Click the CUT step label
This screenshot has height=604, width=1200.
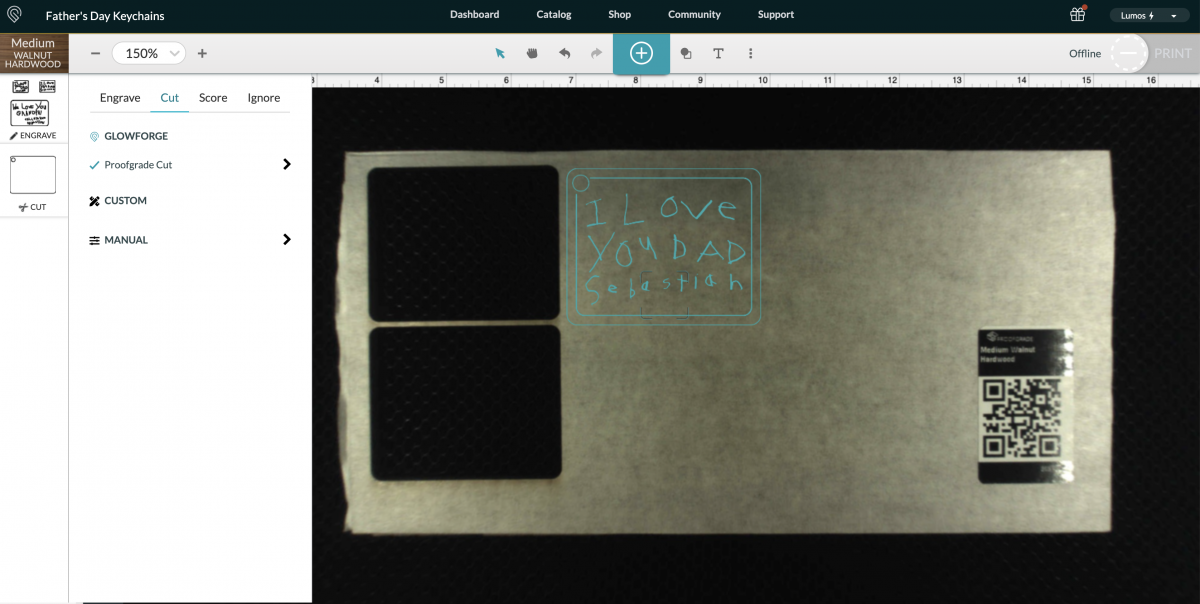tap(32, 207)
